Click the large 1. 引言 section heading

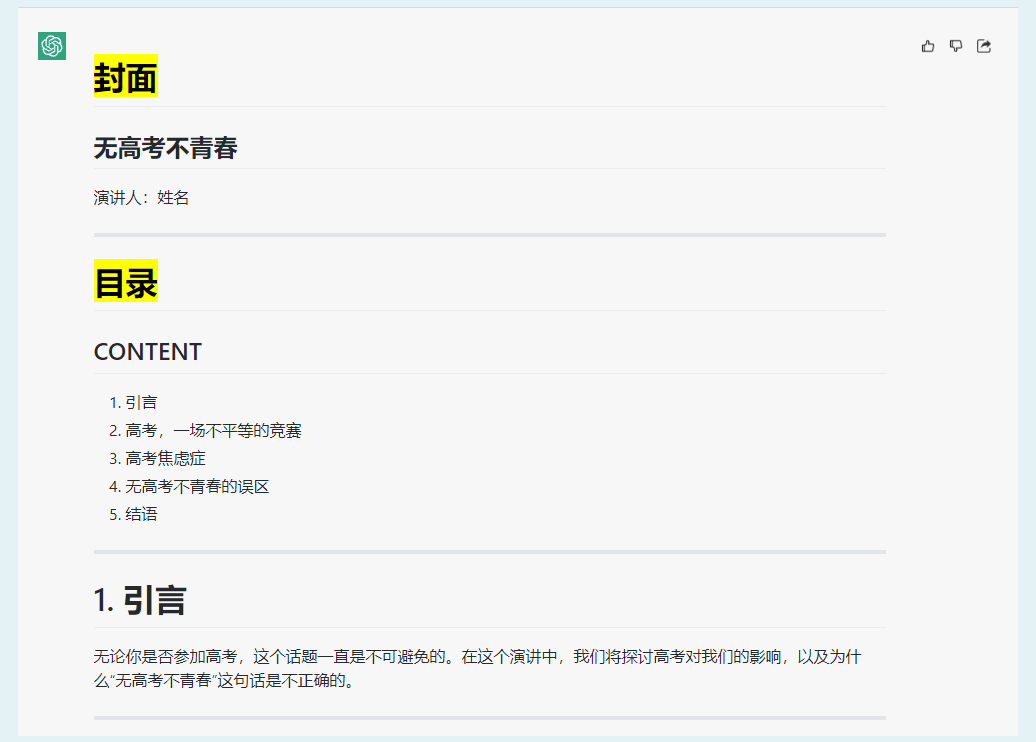click(x=139, y=600)
